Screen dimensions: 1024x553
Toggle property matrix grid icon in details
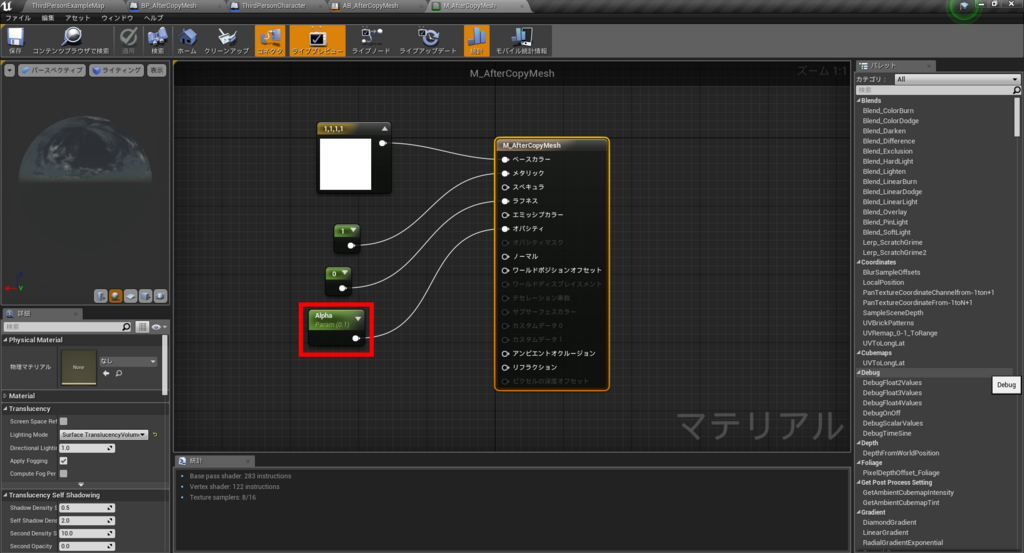coord(142,326)
